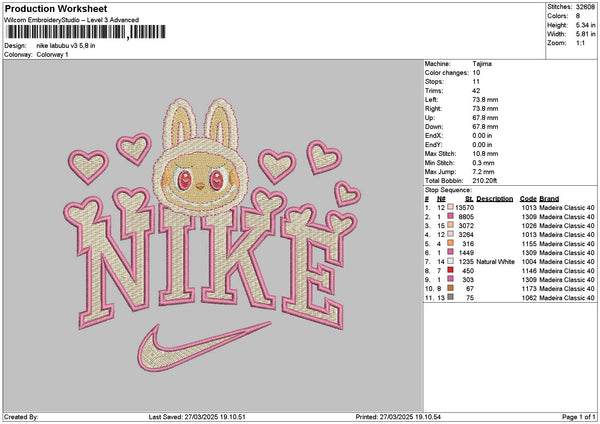Image resolution: width=600 pixels, height=424 pixels.
Task: Pick the swatch in the 3072-stitch row
Action: [x=450, y=225]
